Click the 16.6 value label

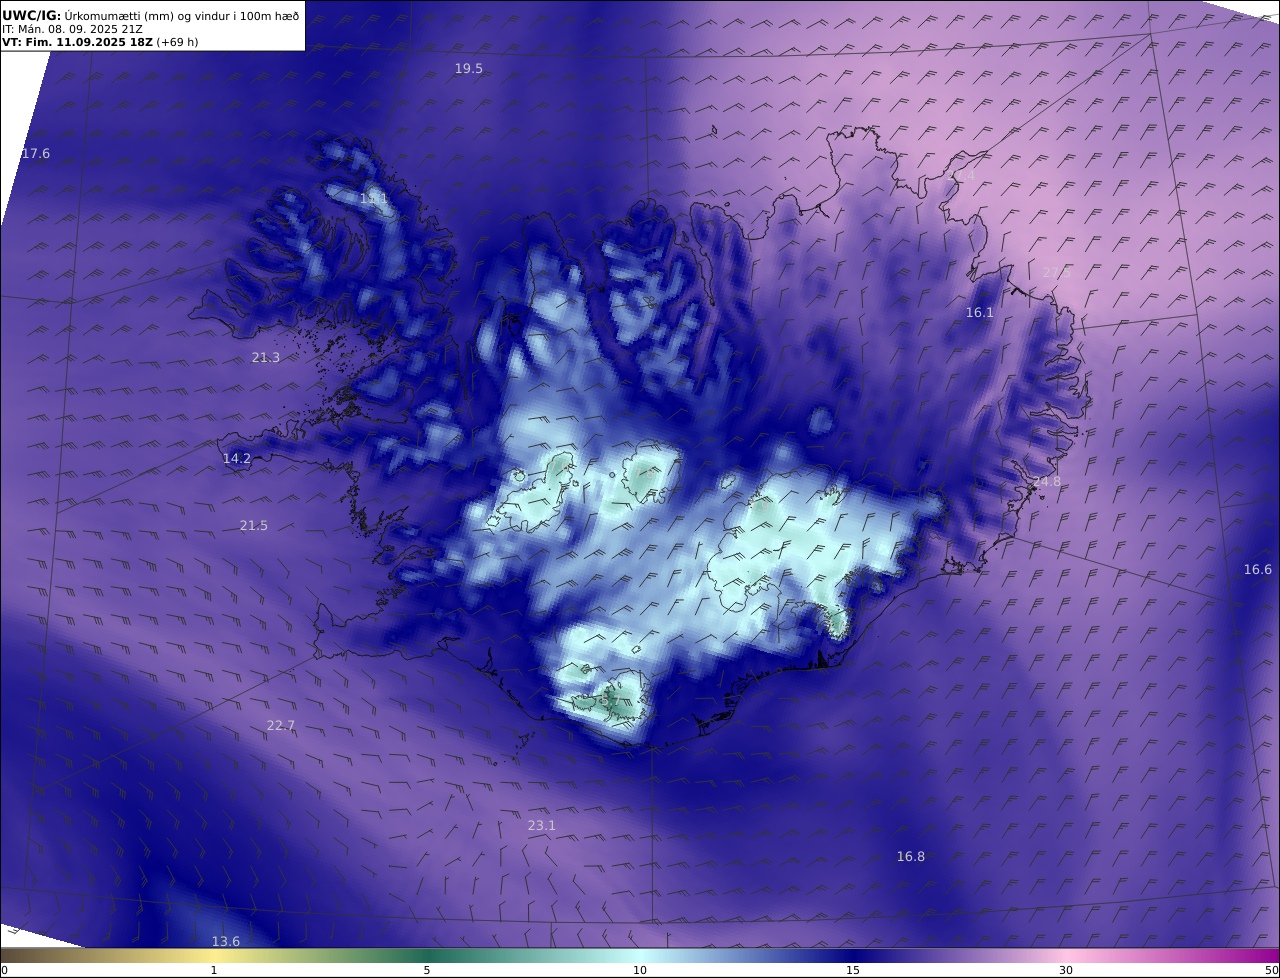pos(1257,569)
